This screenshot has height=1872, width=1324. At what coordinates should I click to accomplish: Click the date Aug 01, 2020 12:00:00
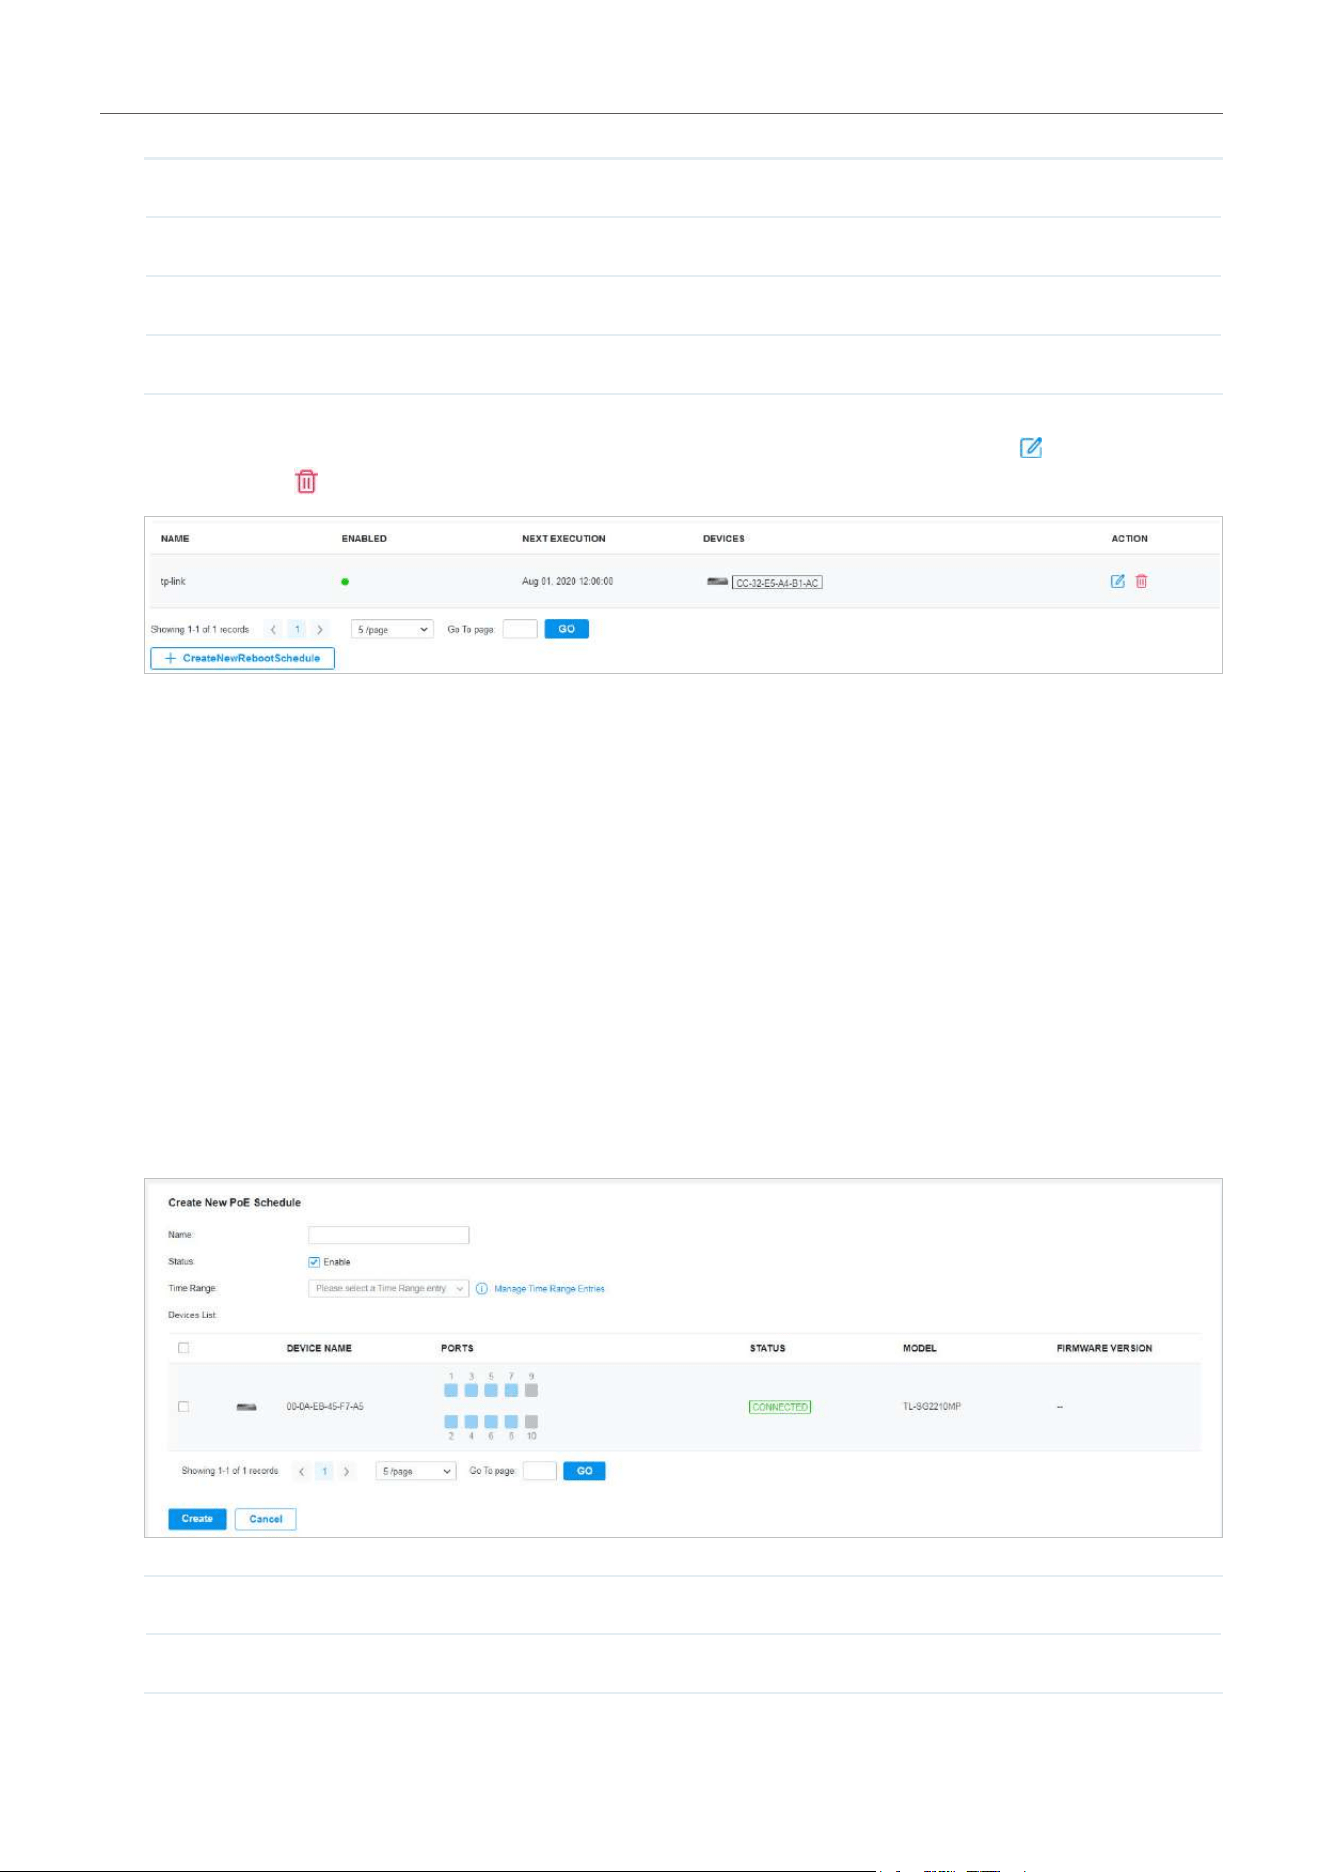tap(568, 582)
